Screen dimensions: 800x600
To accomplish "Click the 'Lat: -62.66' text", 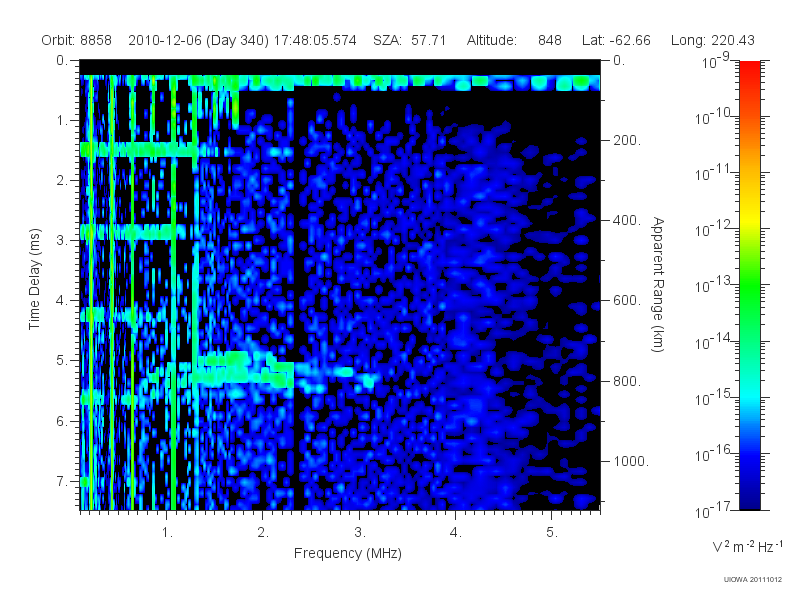I will 616,40.
